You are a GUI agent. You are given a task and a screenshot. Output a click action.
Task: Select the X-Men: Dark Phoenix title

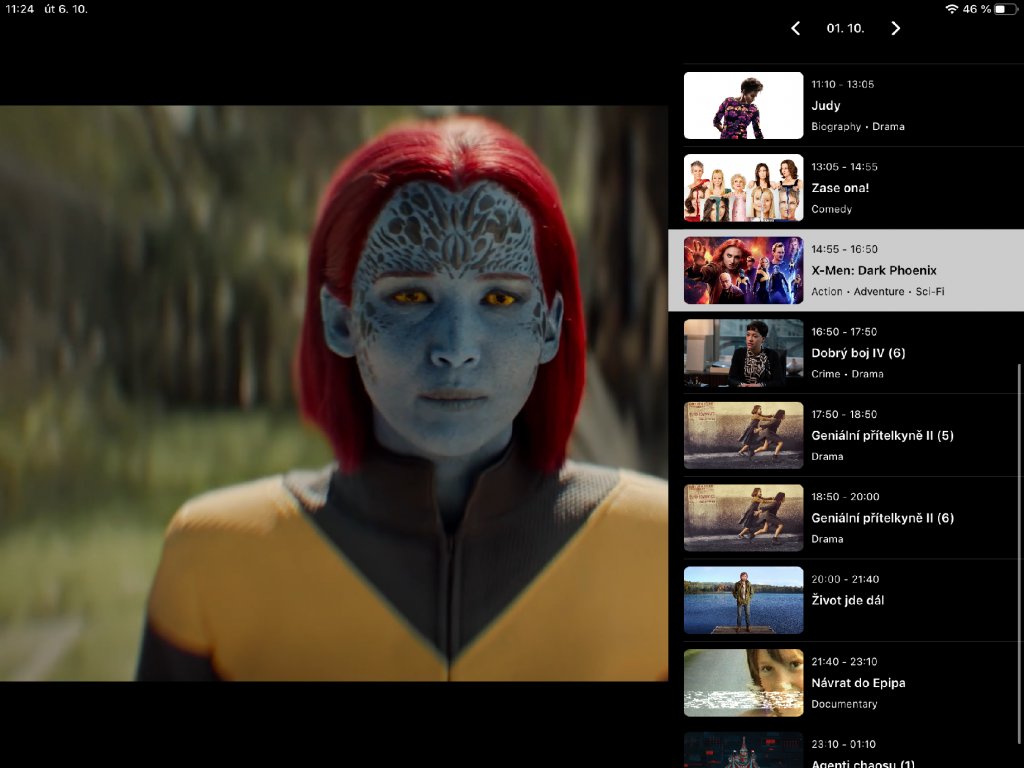[874, 270]
